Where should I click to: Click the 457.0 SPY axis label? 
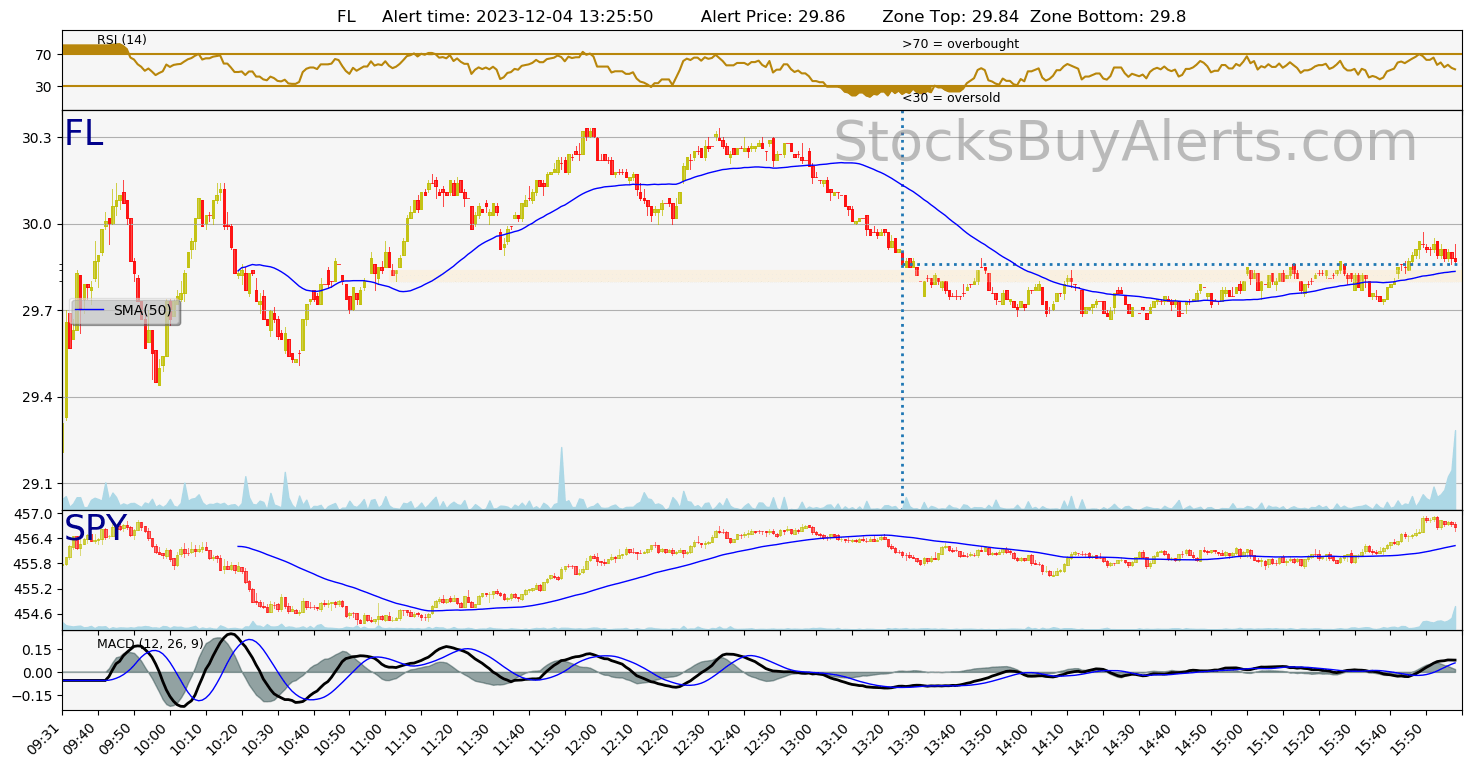coord(34,514)
